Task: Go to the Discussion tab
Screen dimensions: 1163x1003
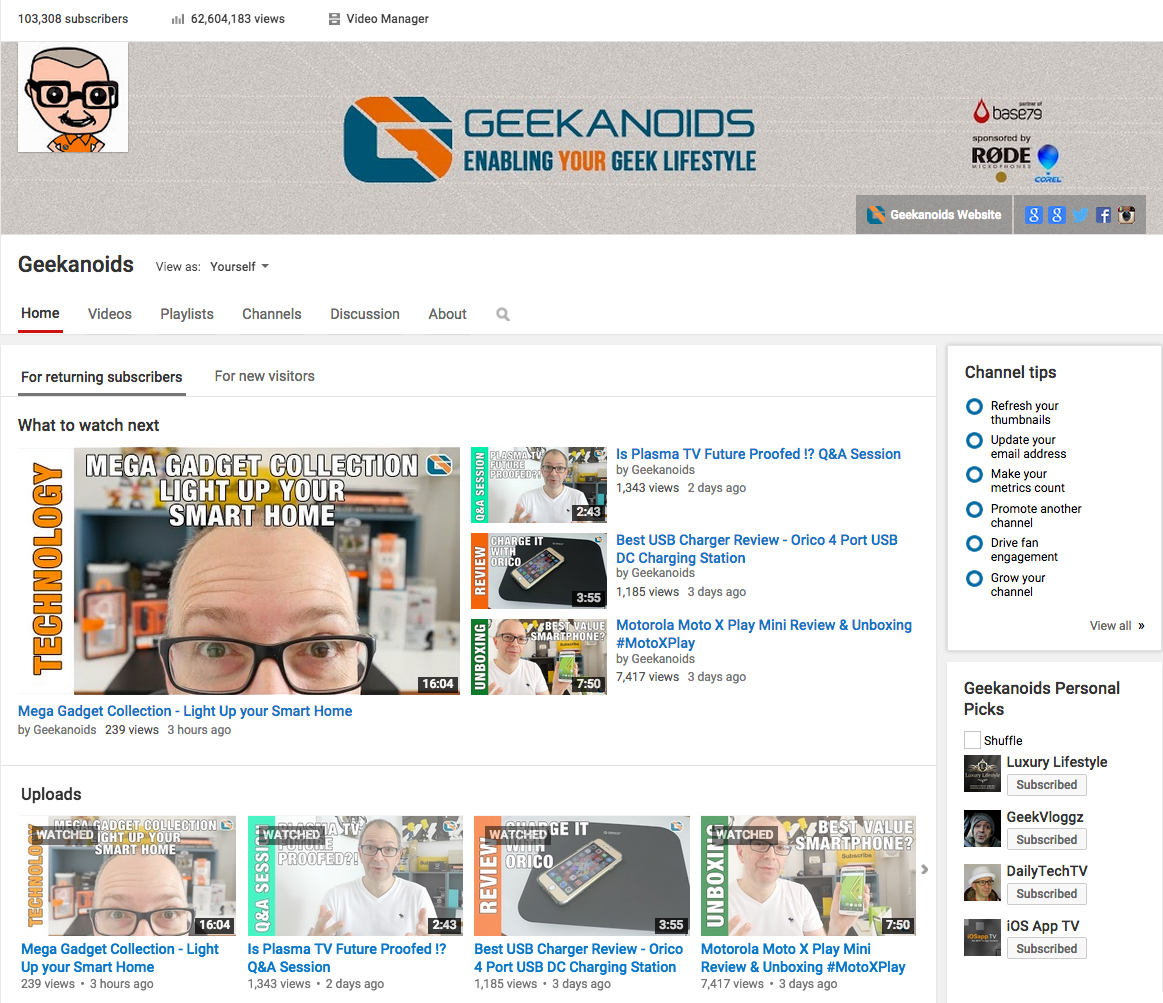Action: click(x=365, y=314)
